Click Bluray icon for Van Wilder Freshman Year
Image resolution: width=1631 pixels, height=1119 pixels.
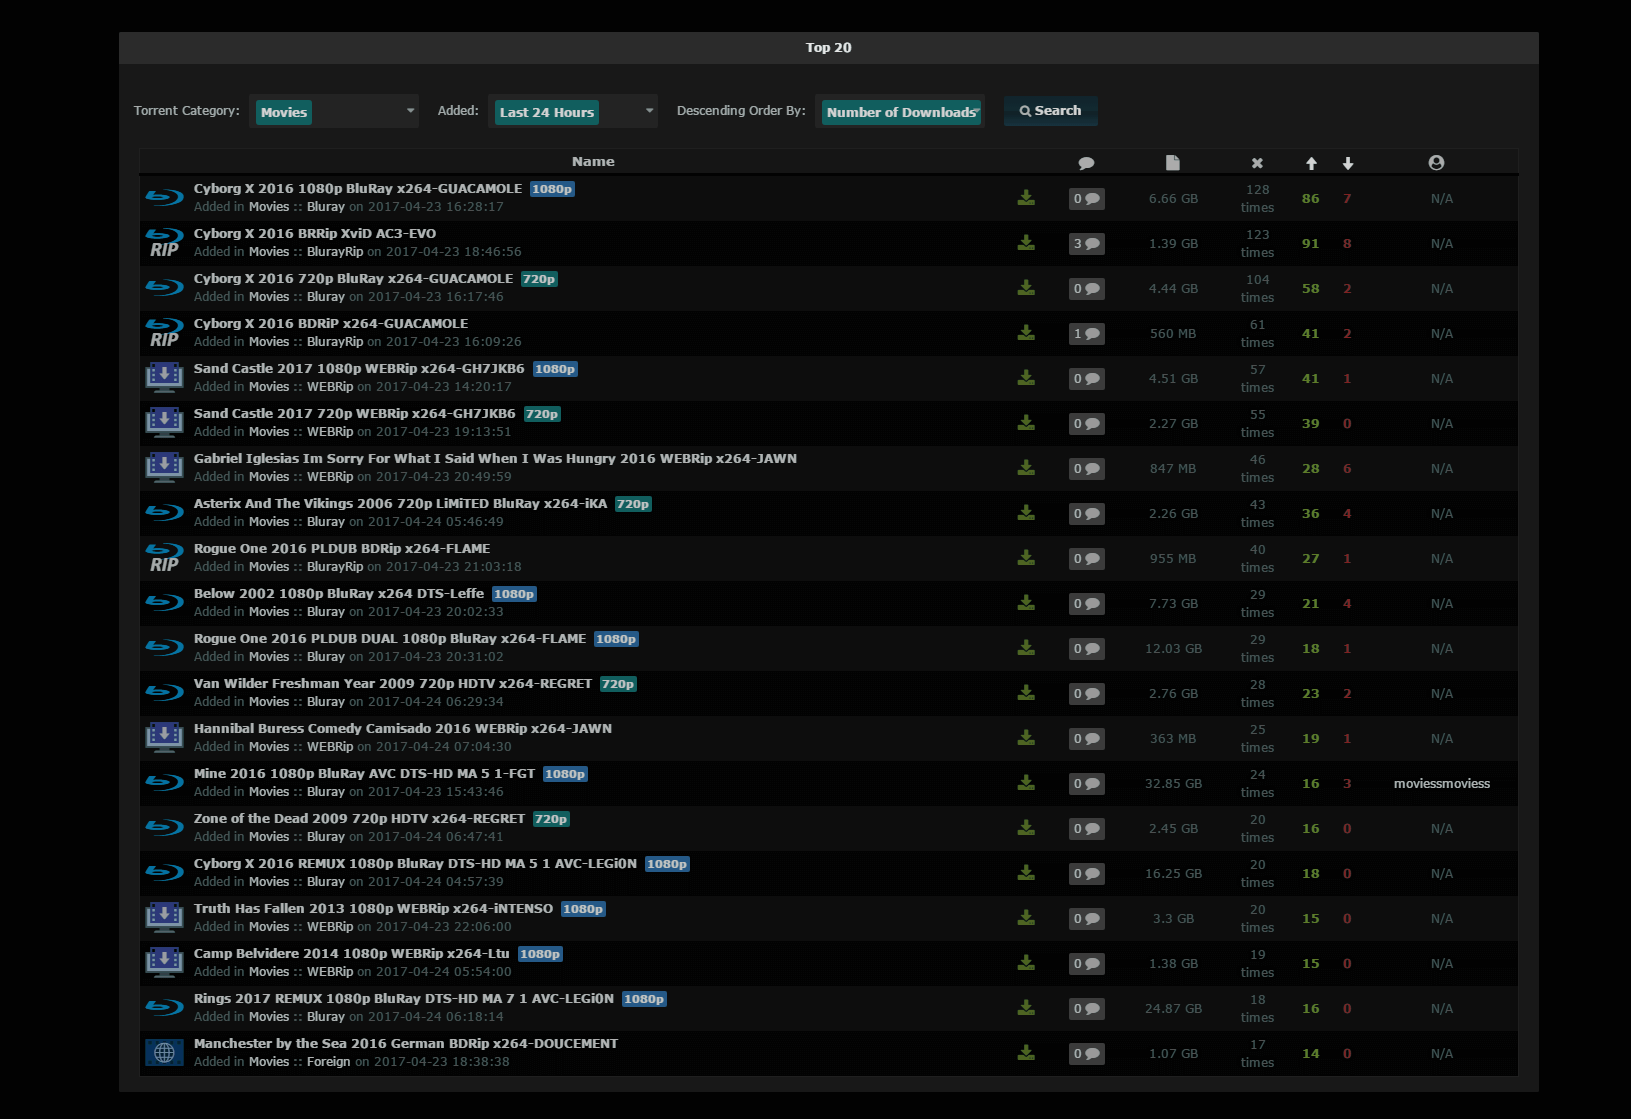[164, 693]
